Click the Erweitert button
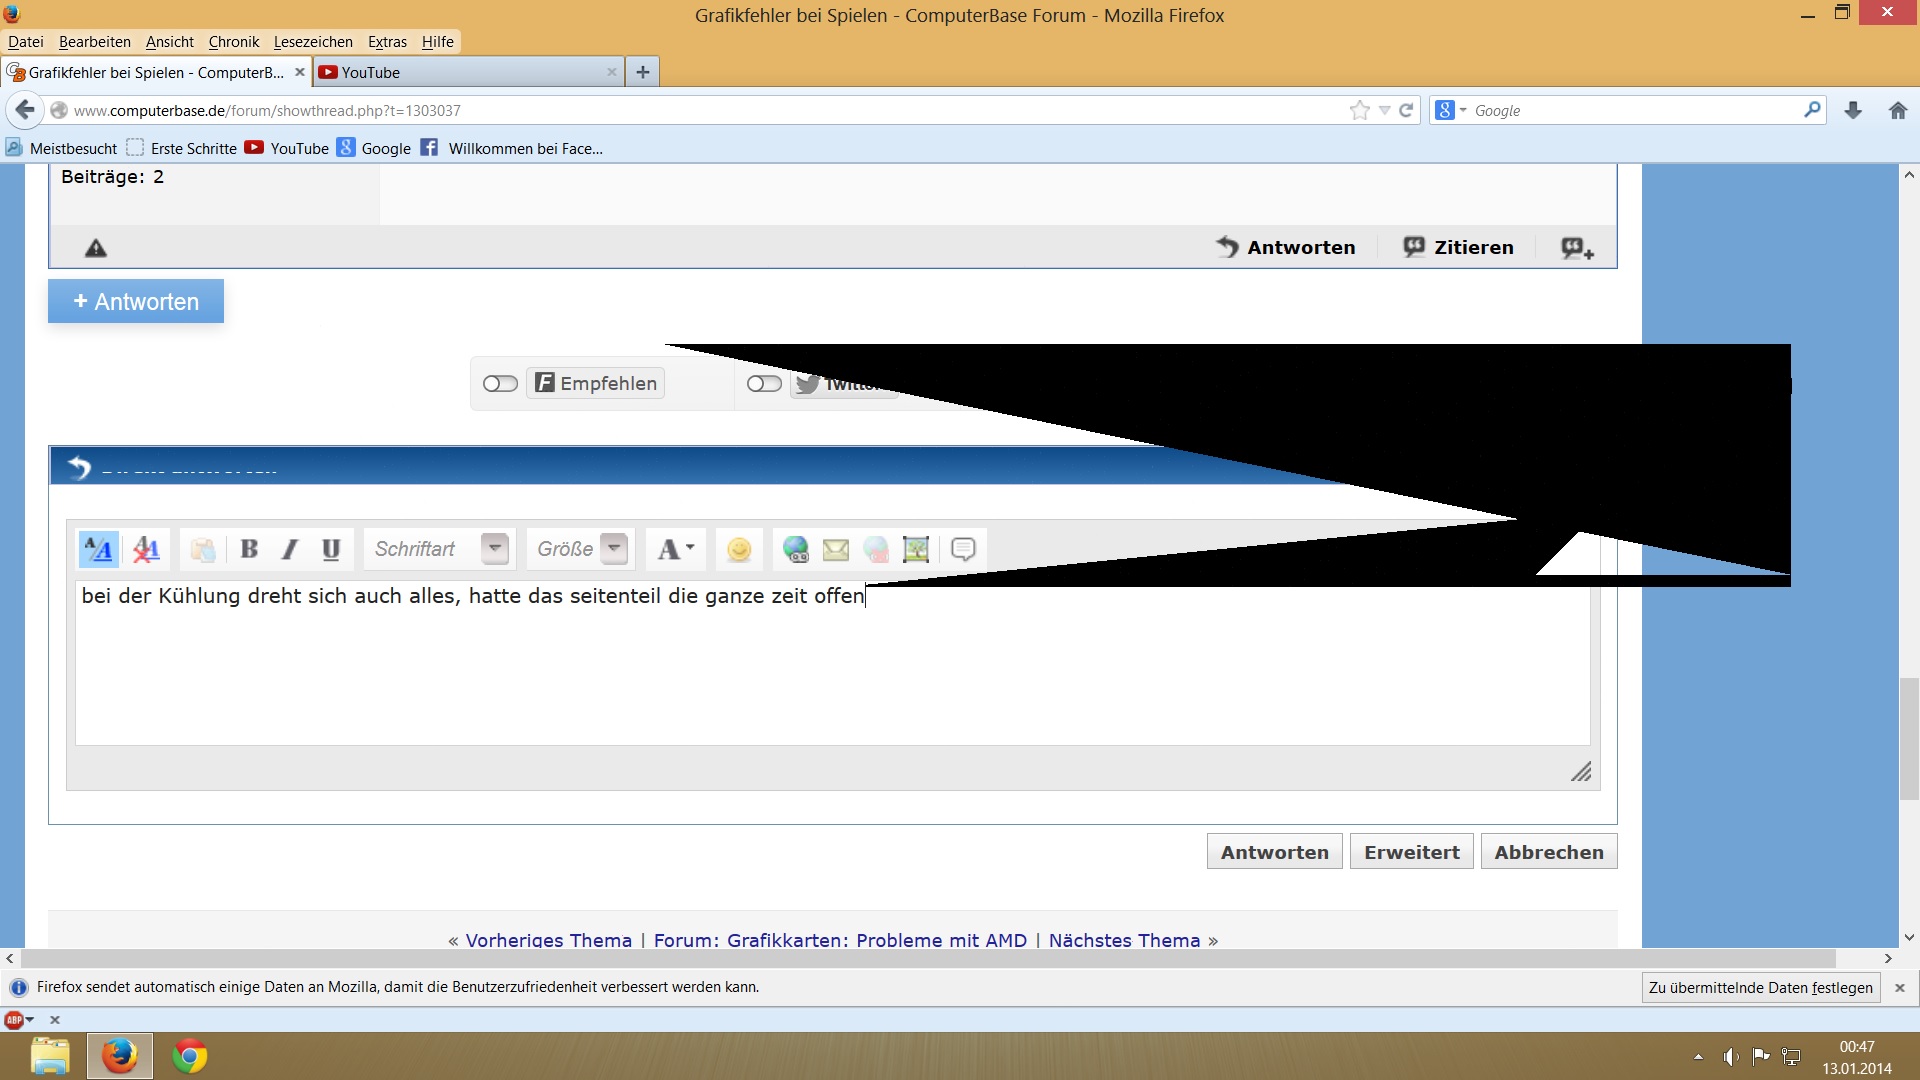1920x1080 pixels. coord(1411,852)
